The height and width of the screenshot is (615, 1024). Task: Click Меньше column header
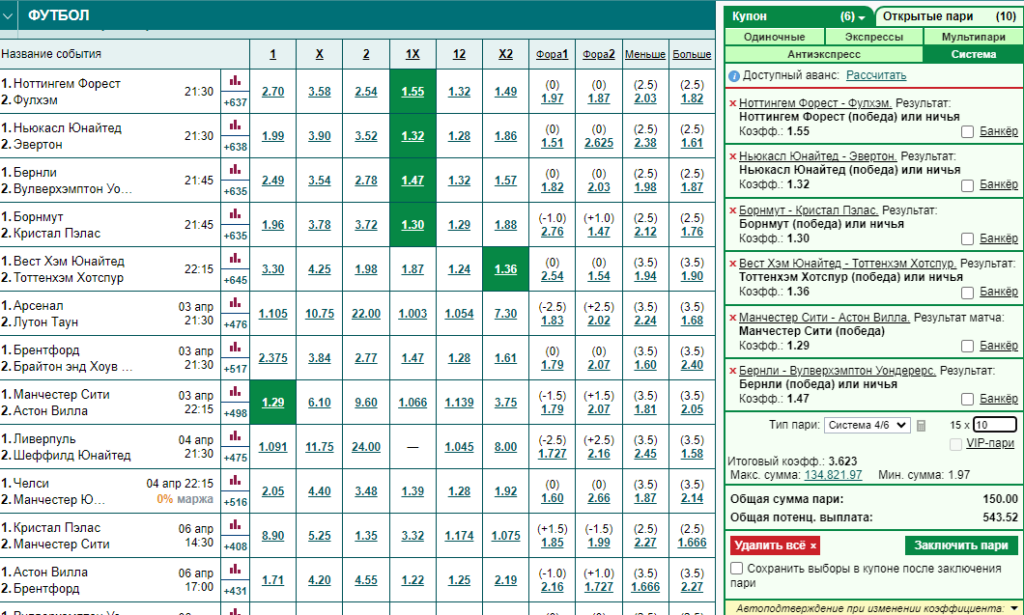645,54
